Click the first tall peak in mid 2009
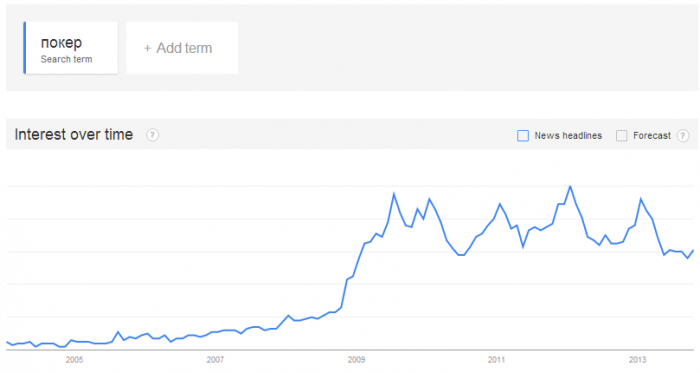 (x=394, y=194)
